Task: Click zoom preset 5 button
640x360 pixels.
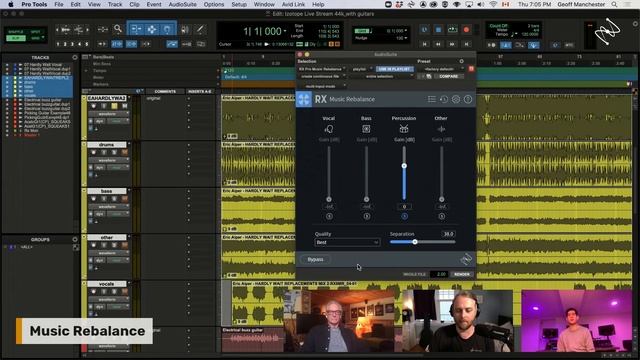Action: pos(87,44)
